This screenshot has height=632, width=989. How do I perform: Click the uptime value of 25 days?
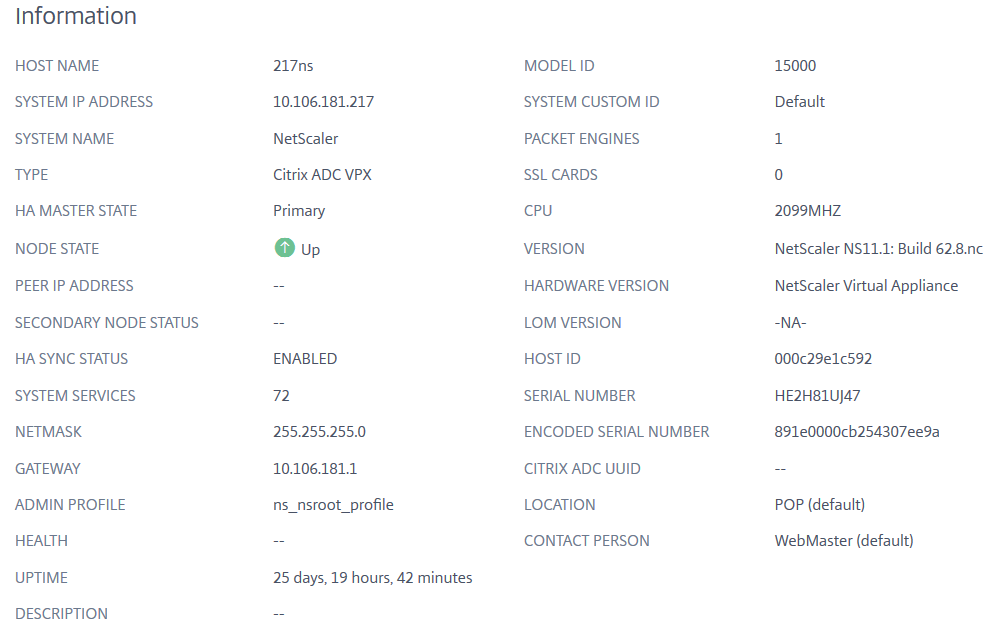coord(372,578)
